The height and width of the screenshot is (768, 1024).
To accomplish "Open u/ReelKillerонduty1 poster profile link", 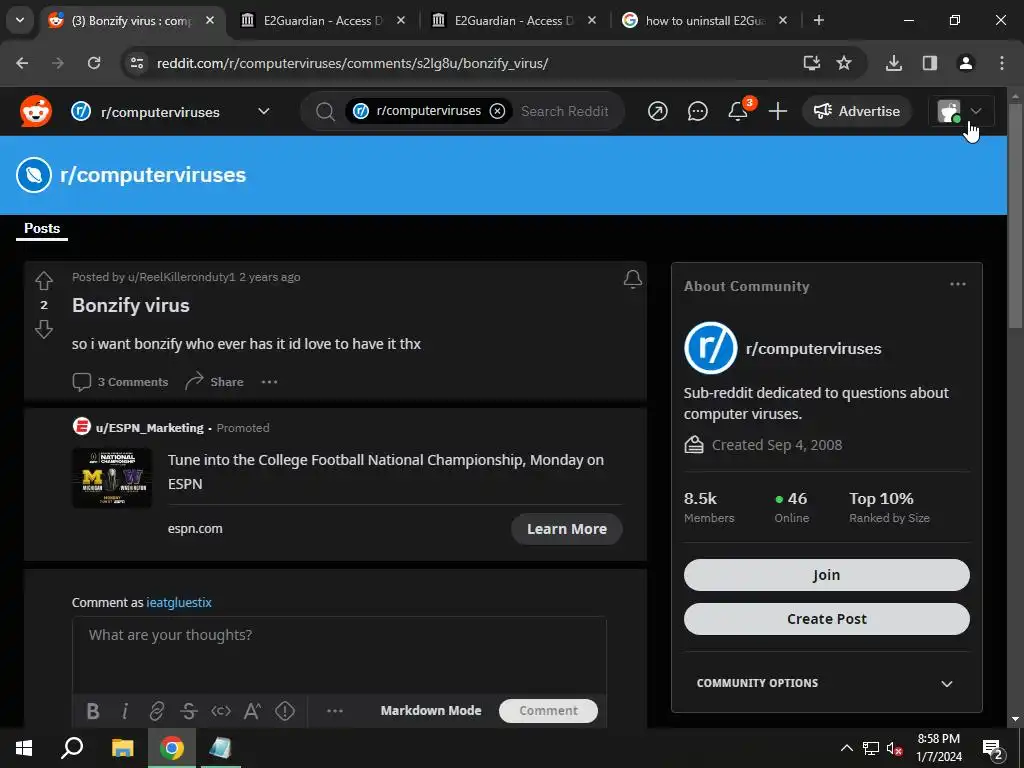I will tap(181, 277).
